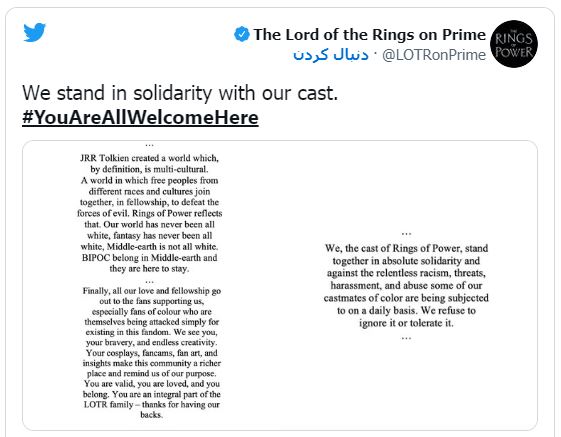
Task: Click the blue Twitter bird logo
Action: [35, 32]
